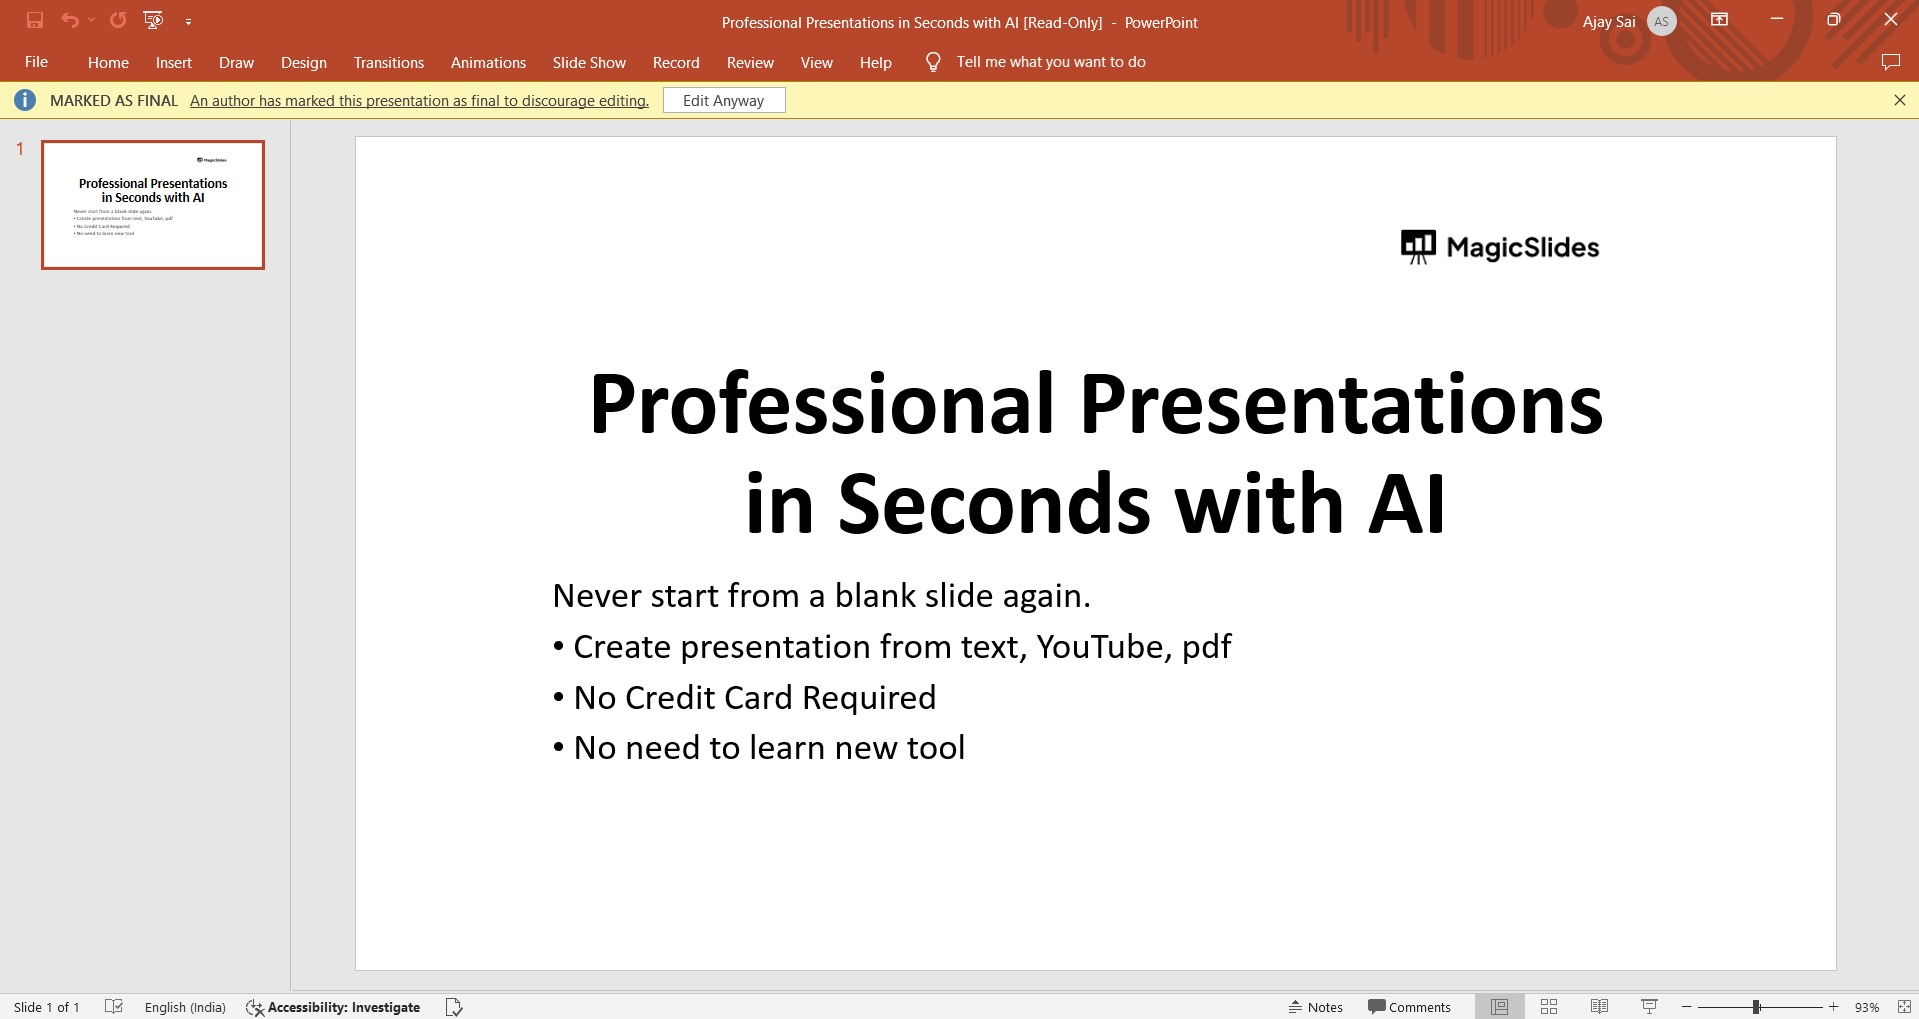Open the comments pane icon at top right
The image size is (1919, 1019).
[1890, 62]
